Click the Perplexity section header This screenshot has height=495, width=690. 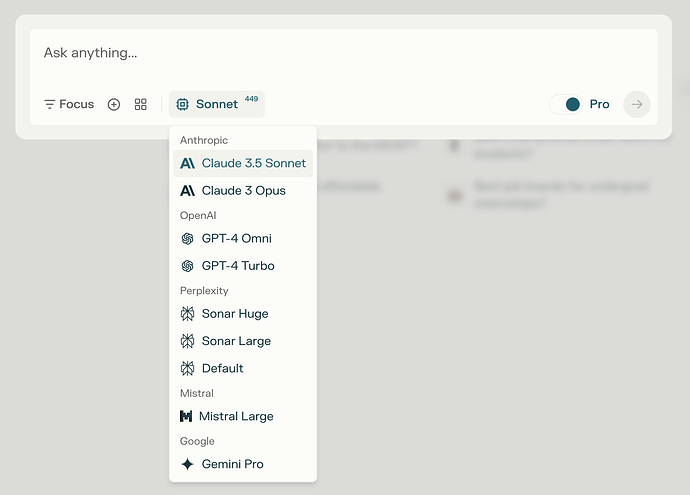click(x=204, y=291)
